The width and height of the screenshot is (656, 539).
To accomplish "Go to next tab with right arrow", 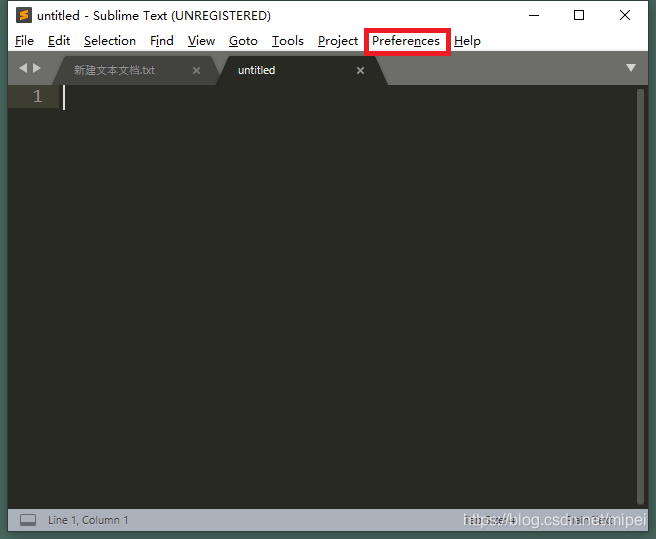I will coord(37,68).
